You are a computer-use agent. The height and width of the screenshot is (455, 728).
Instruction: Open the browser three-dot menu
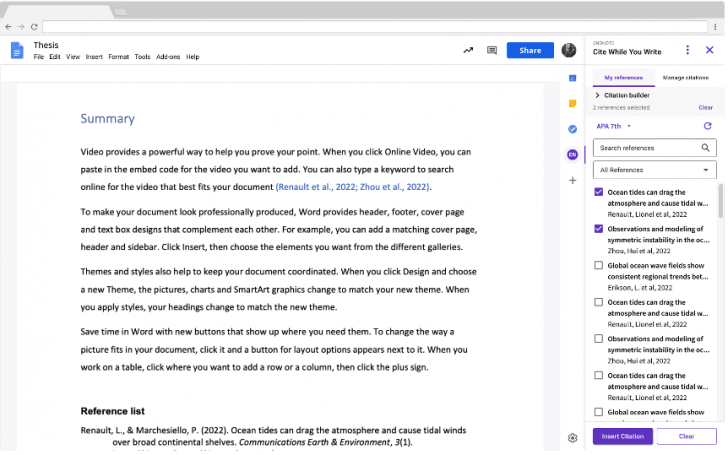point(715,27)
